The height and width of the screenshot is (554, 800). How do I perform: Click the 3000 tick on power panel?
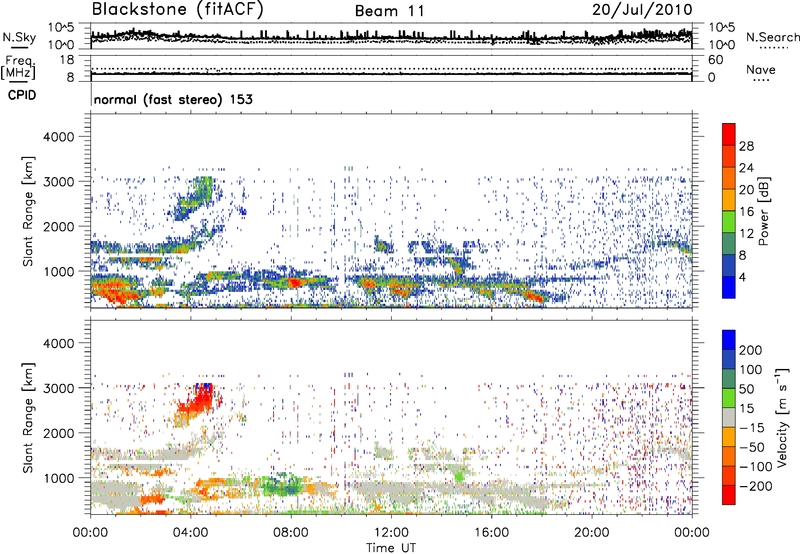[58, 182]
